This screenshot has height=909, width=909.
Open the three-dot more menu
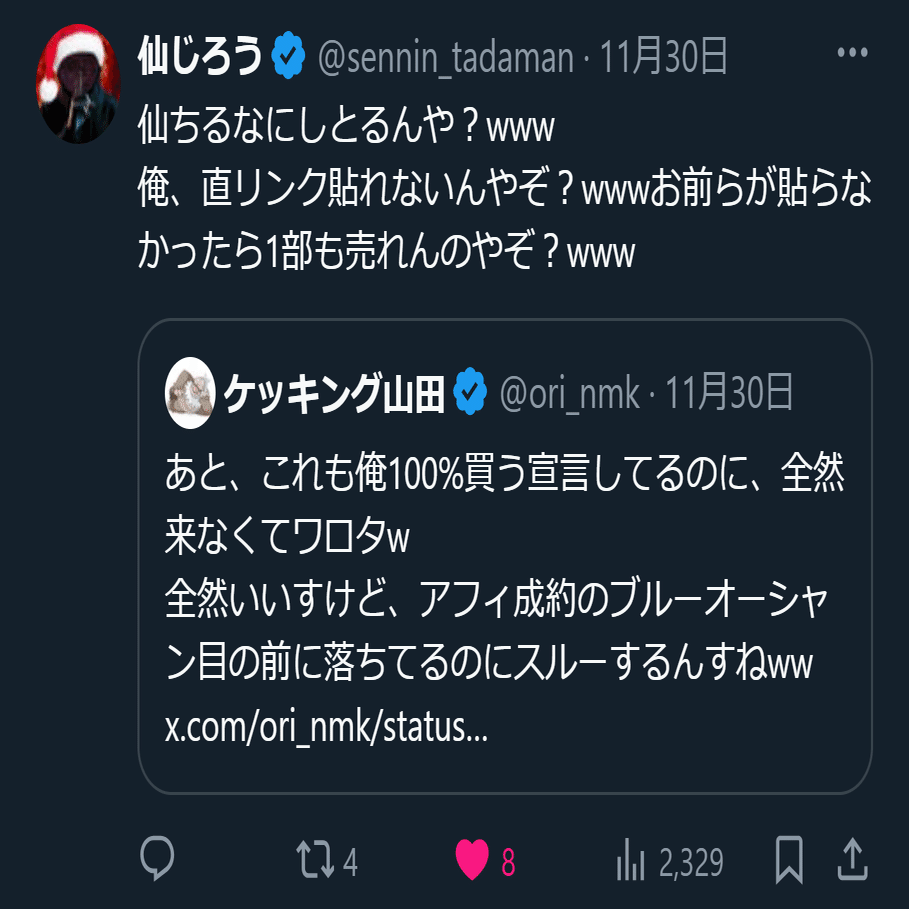pos(852,53)
